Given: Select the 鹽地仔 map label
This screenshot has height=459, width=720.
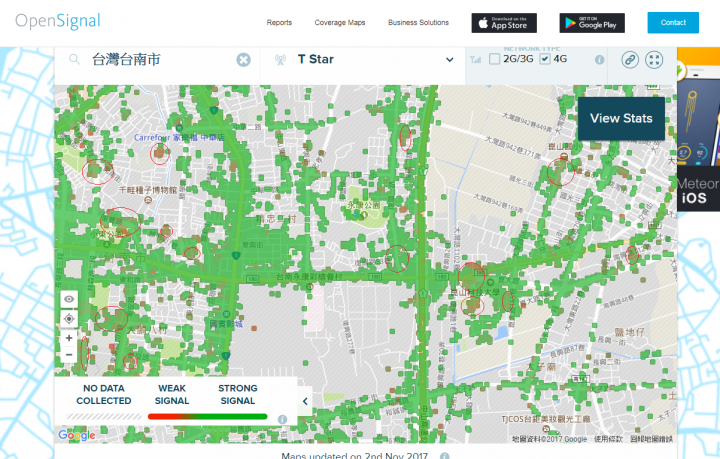Looking at the screenshot, I should click(630, 331).
